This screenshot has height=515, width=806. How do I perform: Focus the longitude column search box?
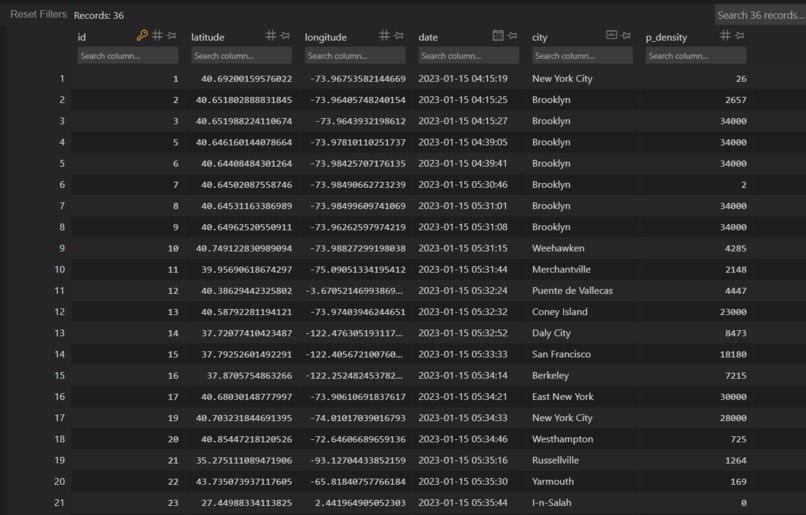point(355,56)
